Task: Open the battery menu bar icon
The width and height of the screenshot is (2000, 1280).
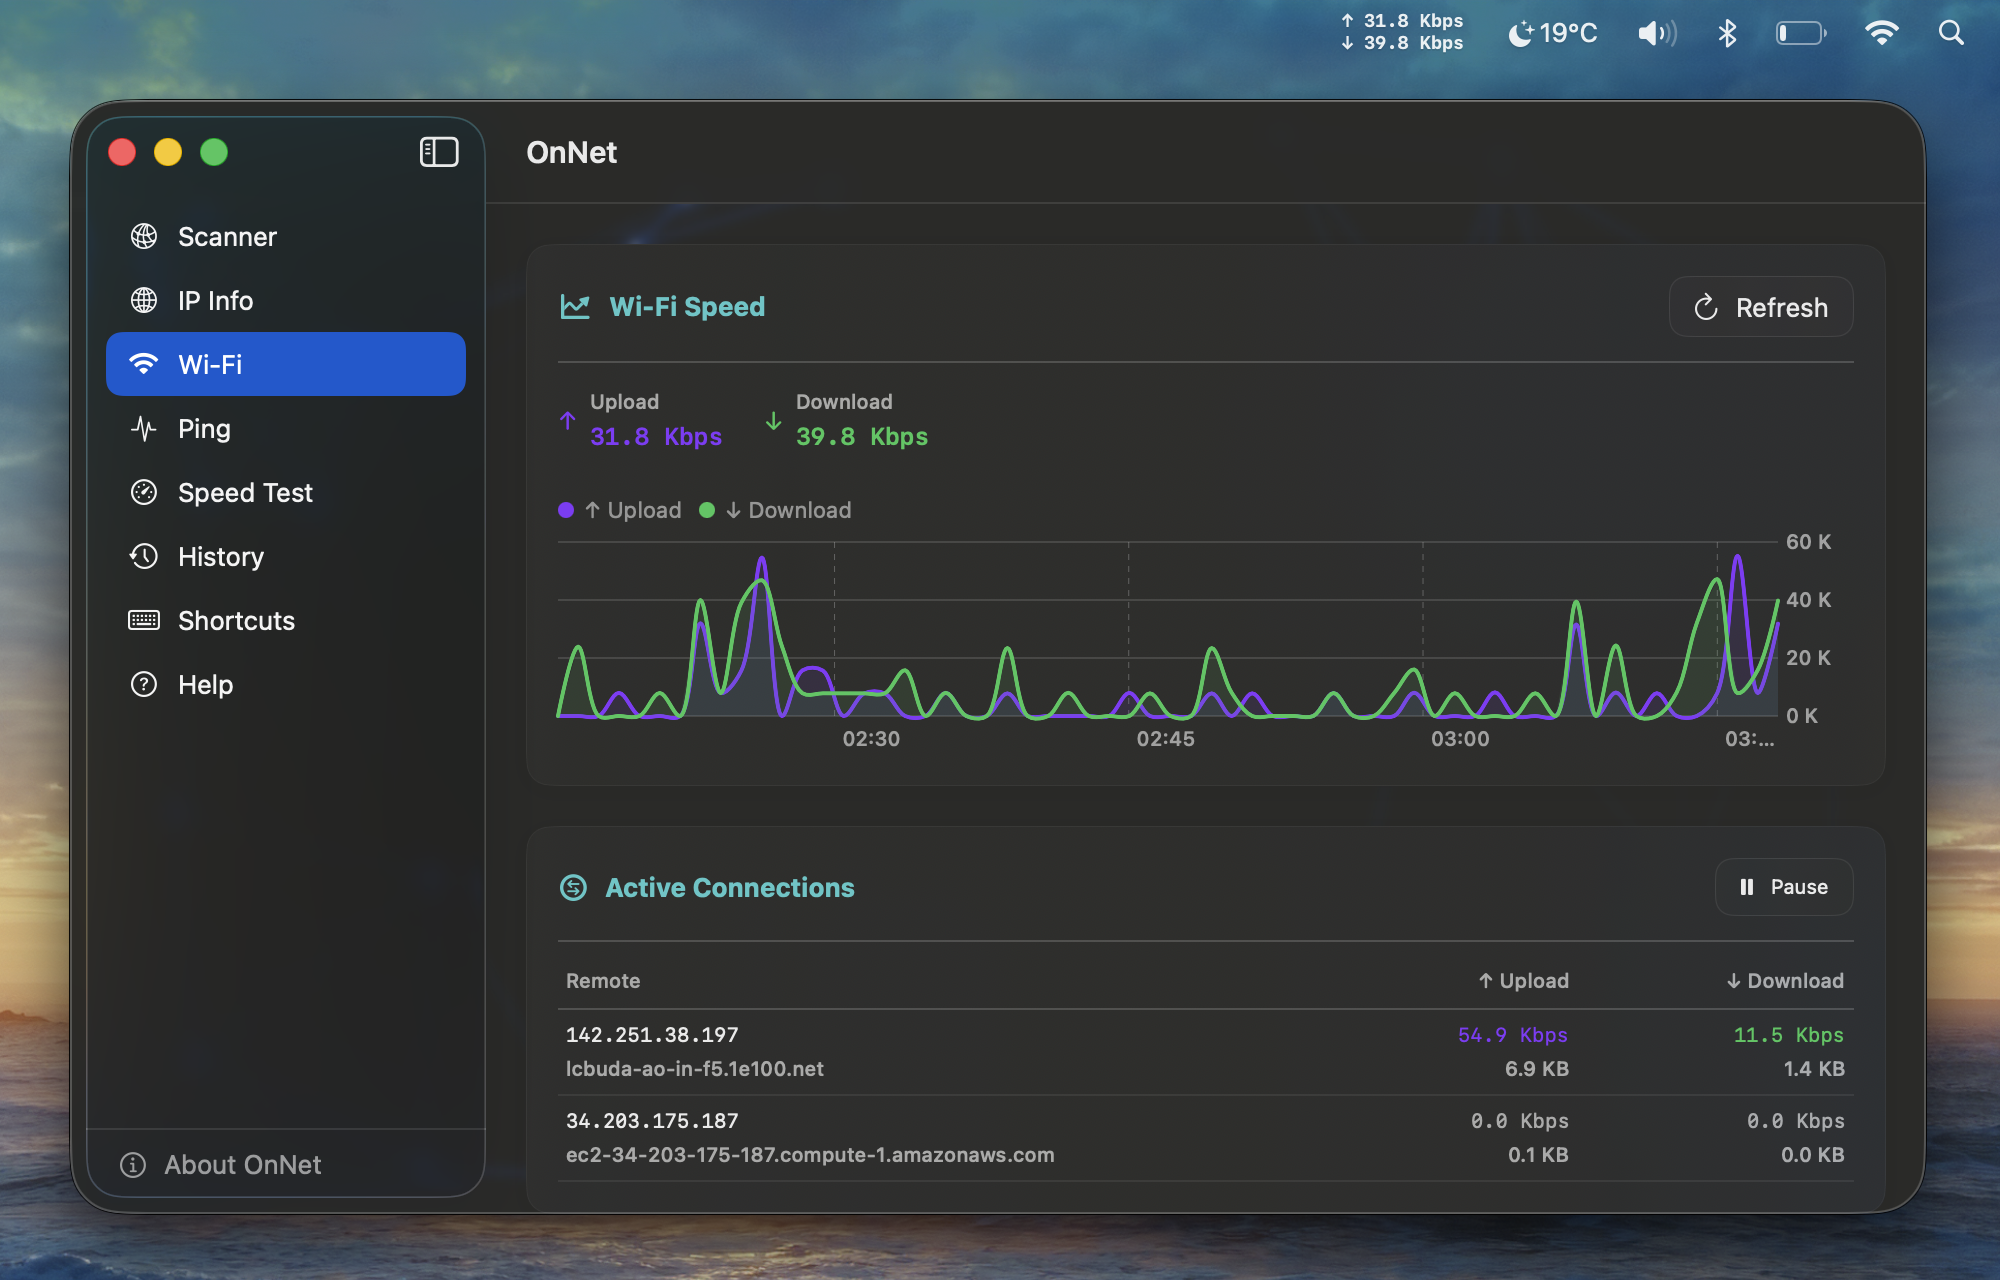Action: coord(1801,33)
